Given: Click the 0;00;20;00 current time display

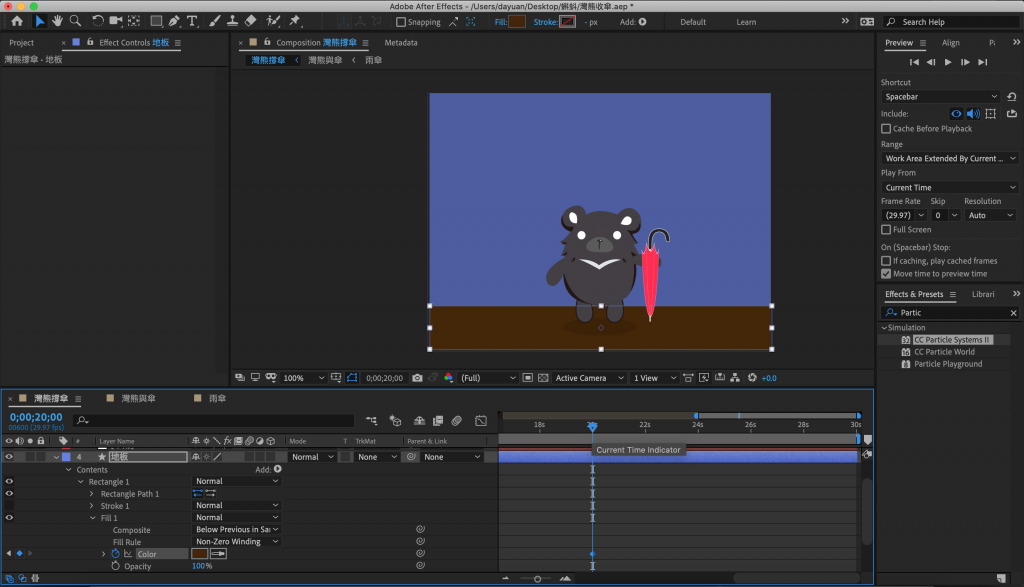Looking at the screenshot, I should point(36,417).
